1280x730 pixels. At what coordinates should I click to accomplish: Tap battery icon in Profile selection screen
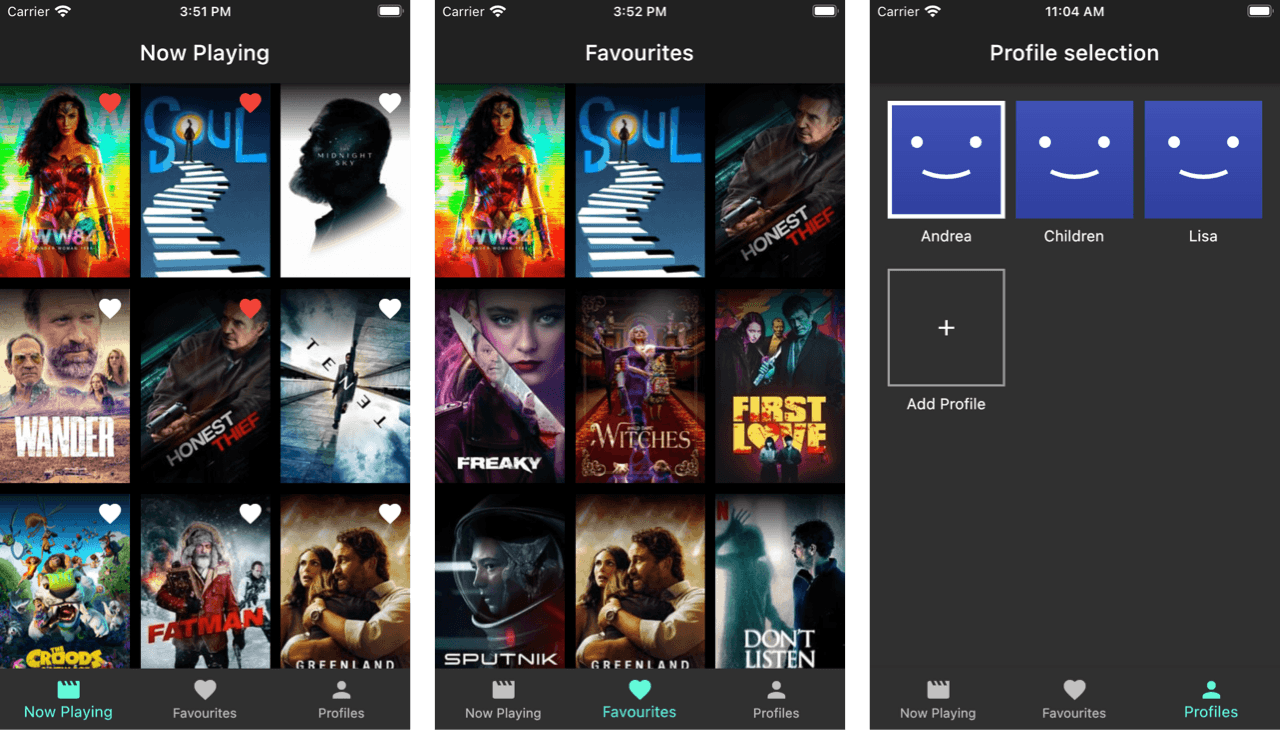(1260, 11)
